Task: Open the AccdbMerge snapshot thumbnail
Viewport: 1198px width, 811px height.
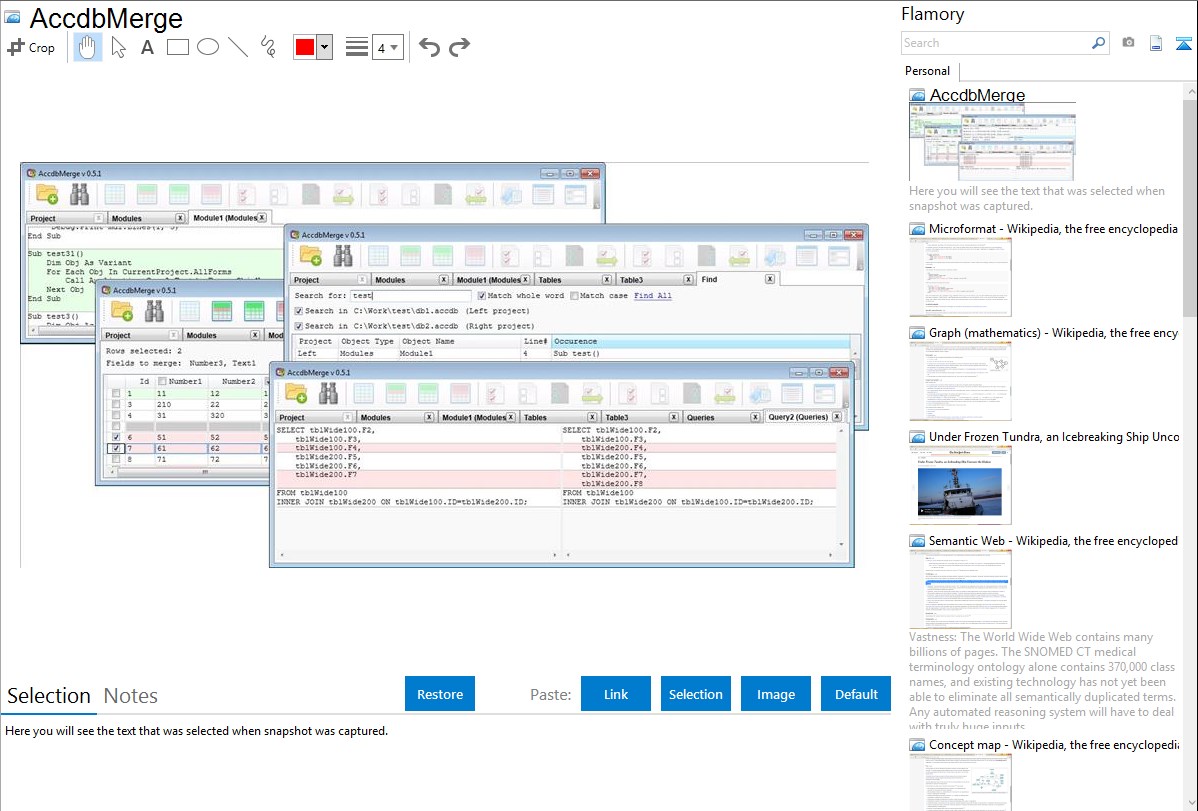Action: pos(992,142)
